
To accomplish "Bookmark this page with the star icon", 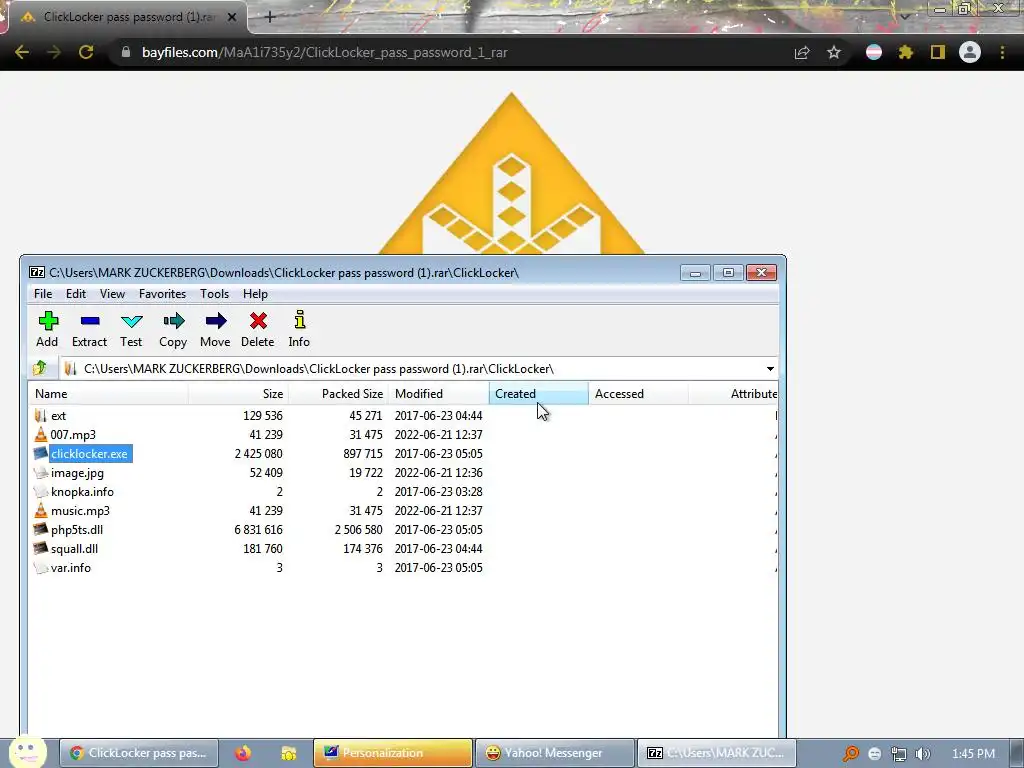I will point(833,52).
